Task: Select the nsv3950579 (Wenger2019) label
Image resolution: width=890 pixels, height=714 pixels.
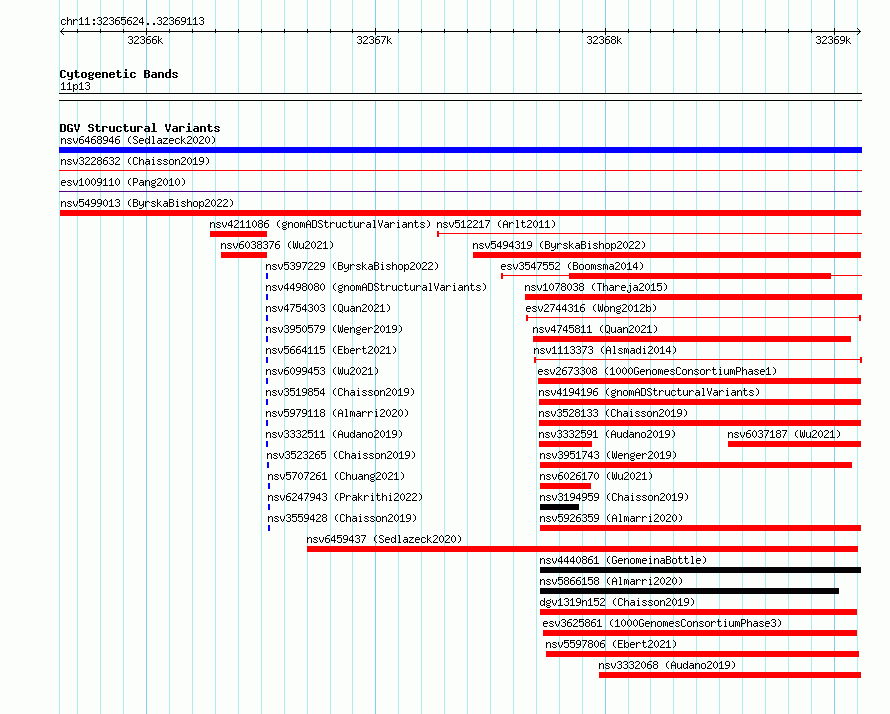Action: [x=334, y=329]
